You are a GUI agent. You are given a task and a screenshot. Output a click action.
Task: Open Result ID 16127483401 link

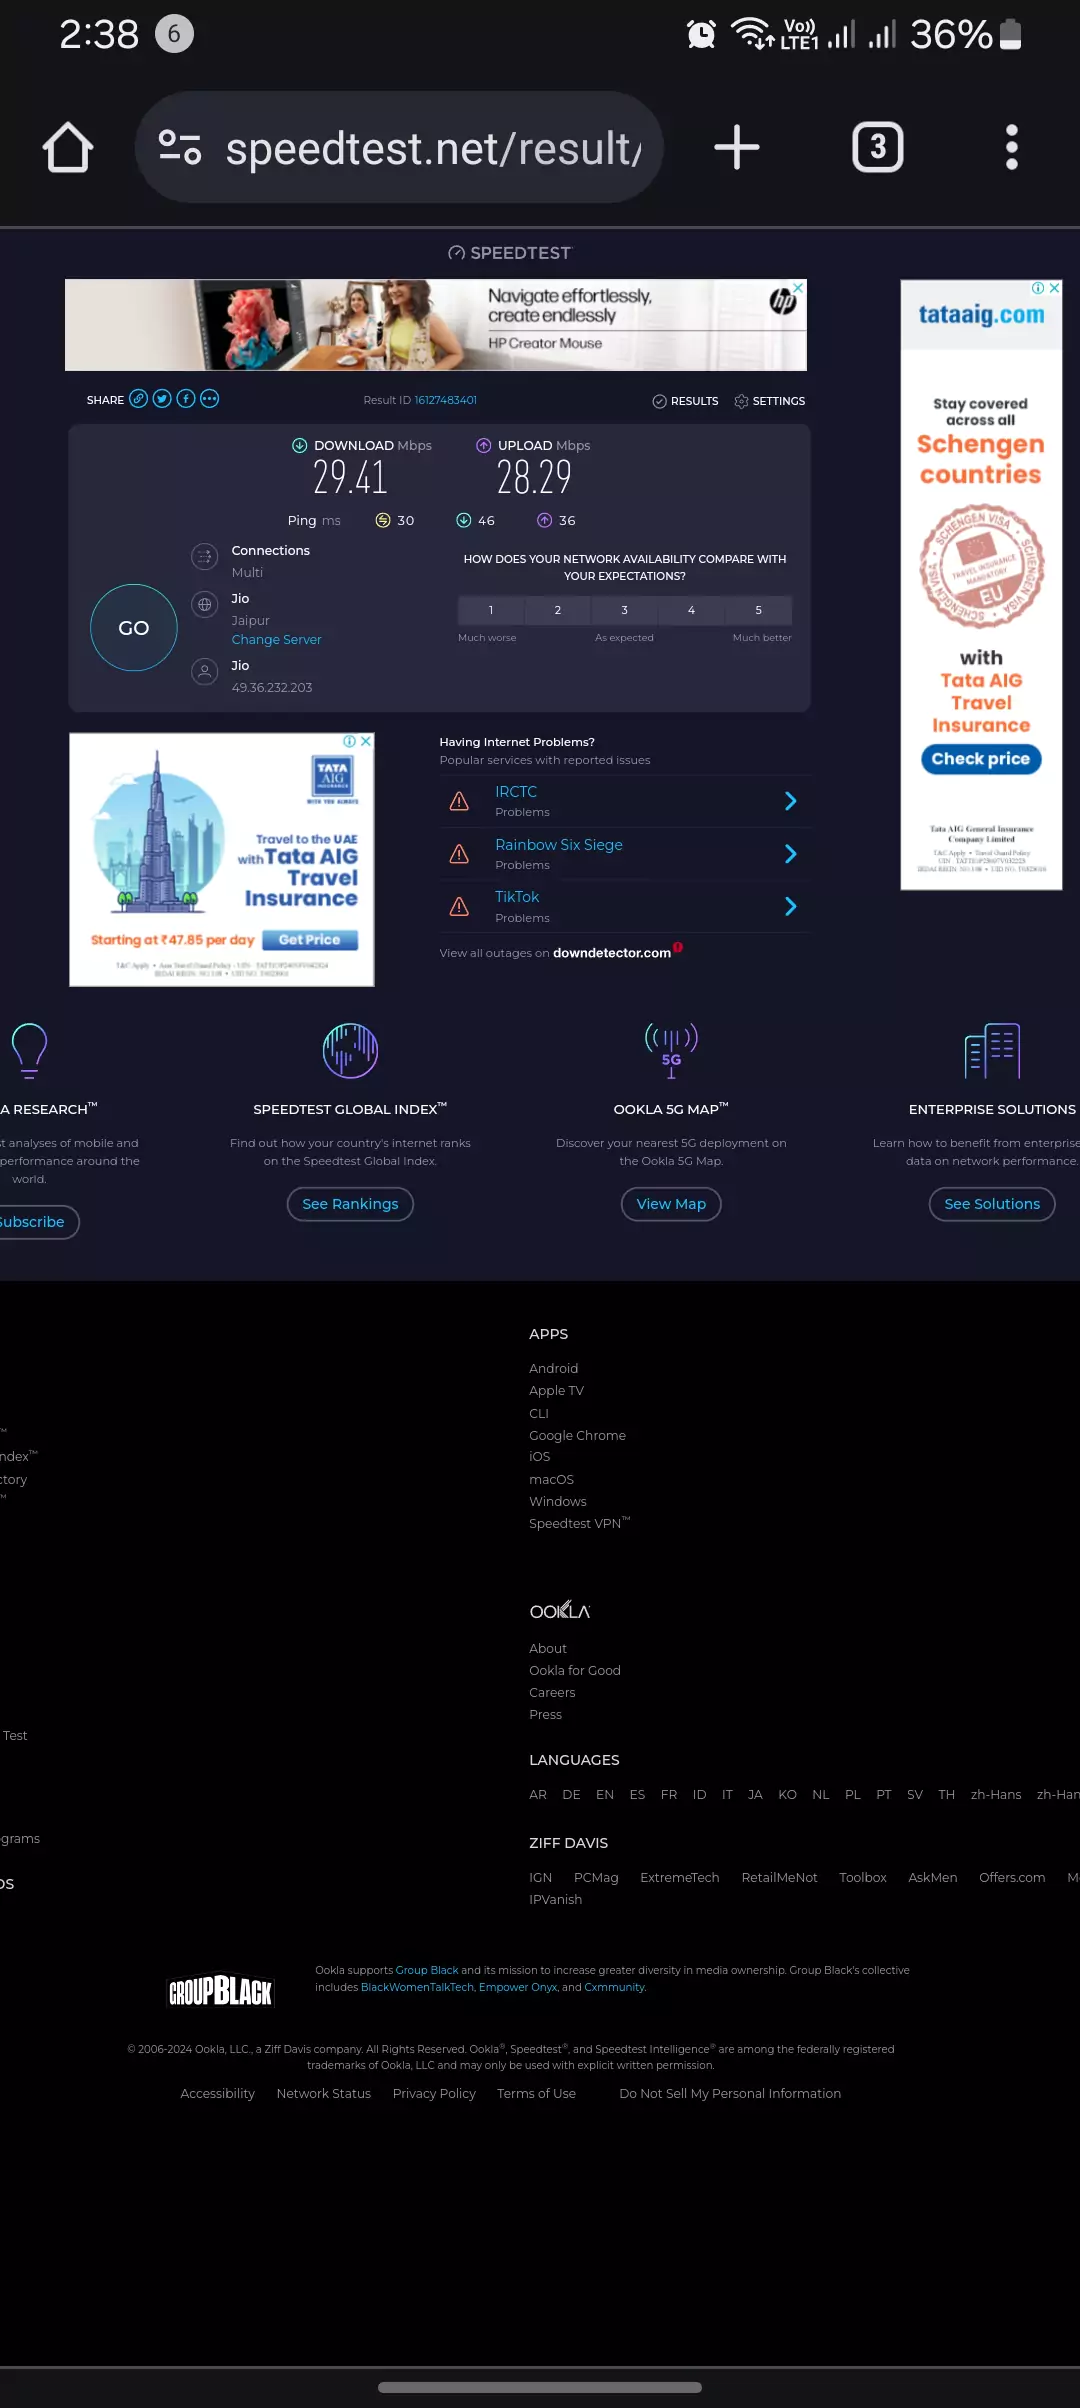[445, 400]
